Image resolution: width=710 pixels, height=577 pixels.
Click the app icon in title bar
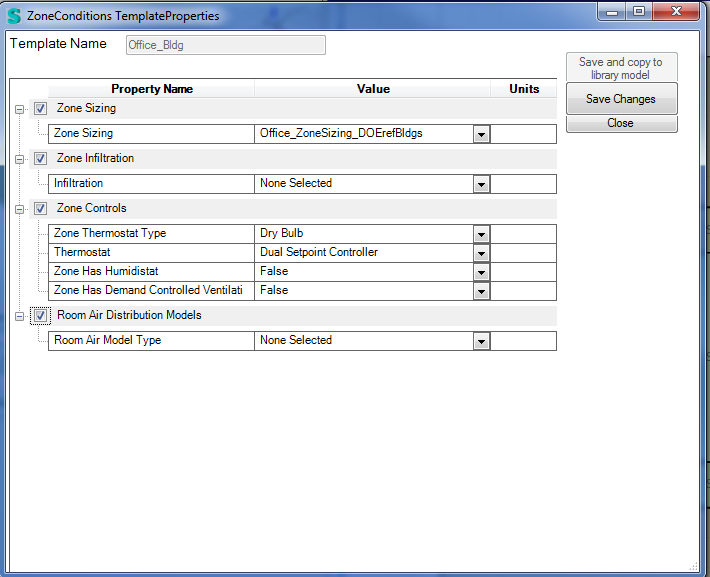click(14, 16)
